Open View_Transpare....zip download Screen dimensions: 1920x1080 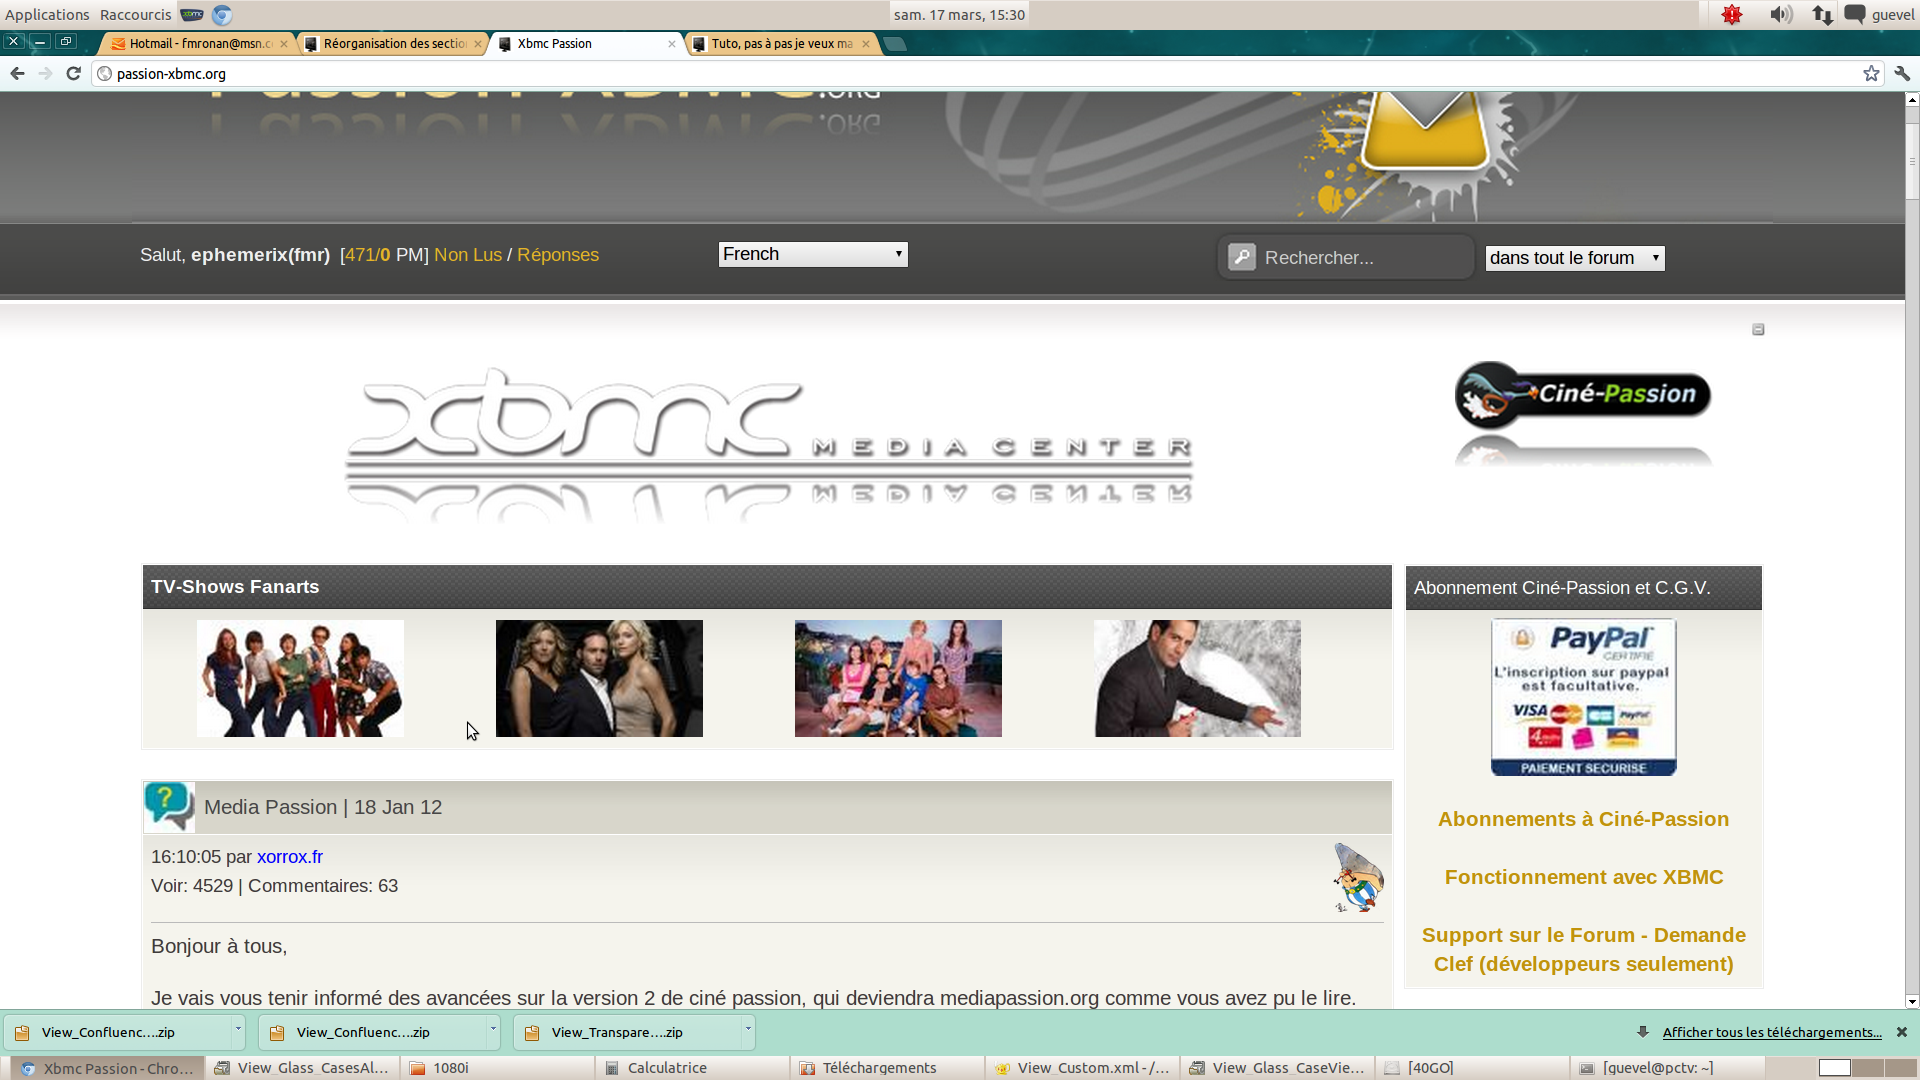pos(626,1032)
